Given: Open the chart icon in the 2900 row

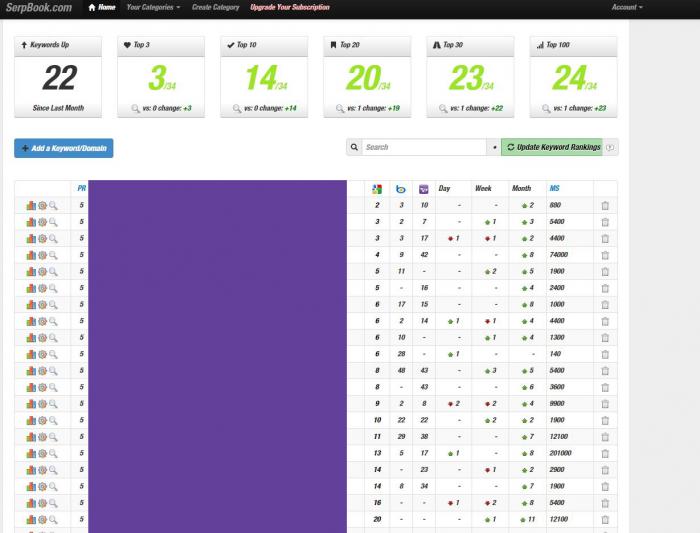Looking at the screenshot, I should click(x=31, y=470).
